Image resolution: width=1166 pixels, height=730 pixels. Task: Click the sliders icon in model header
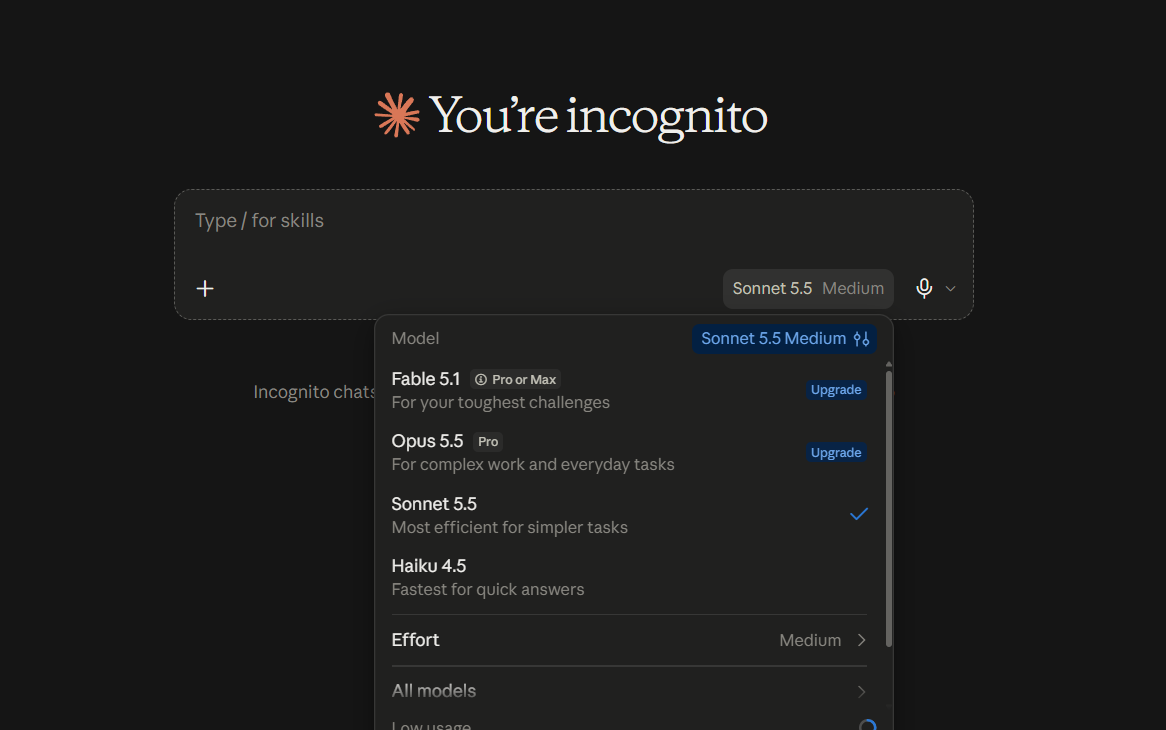pyautogui.click(x=861, y=339)
